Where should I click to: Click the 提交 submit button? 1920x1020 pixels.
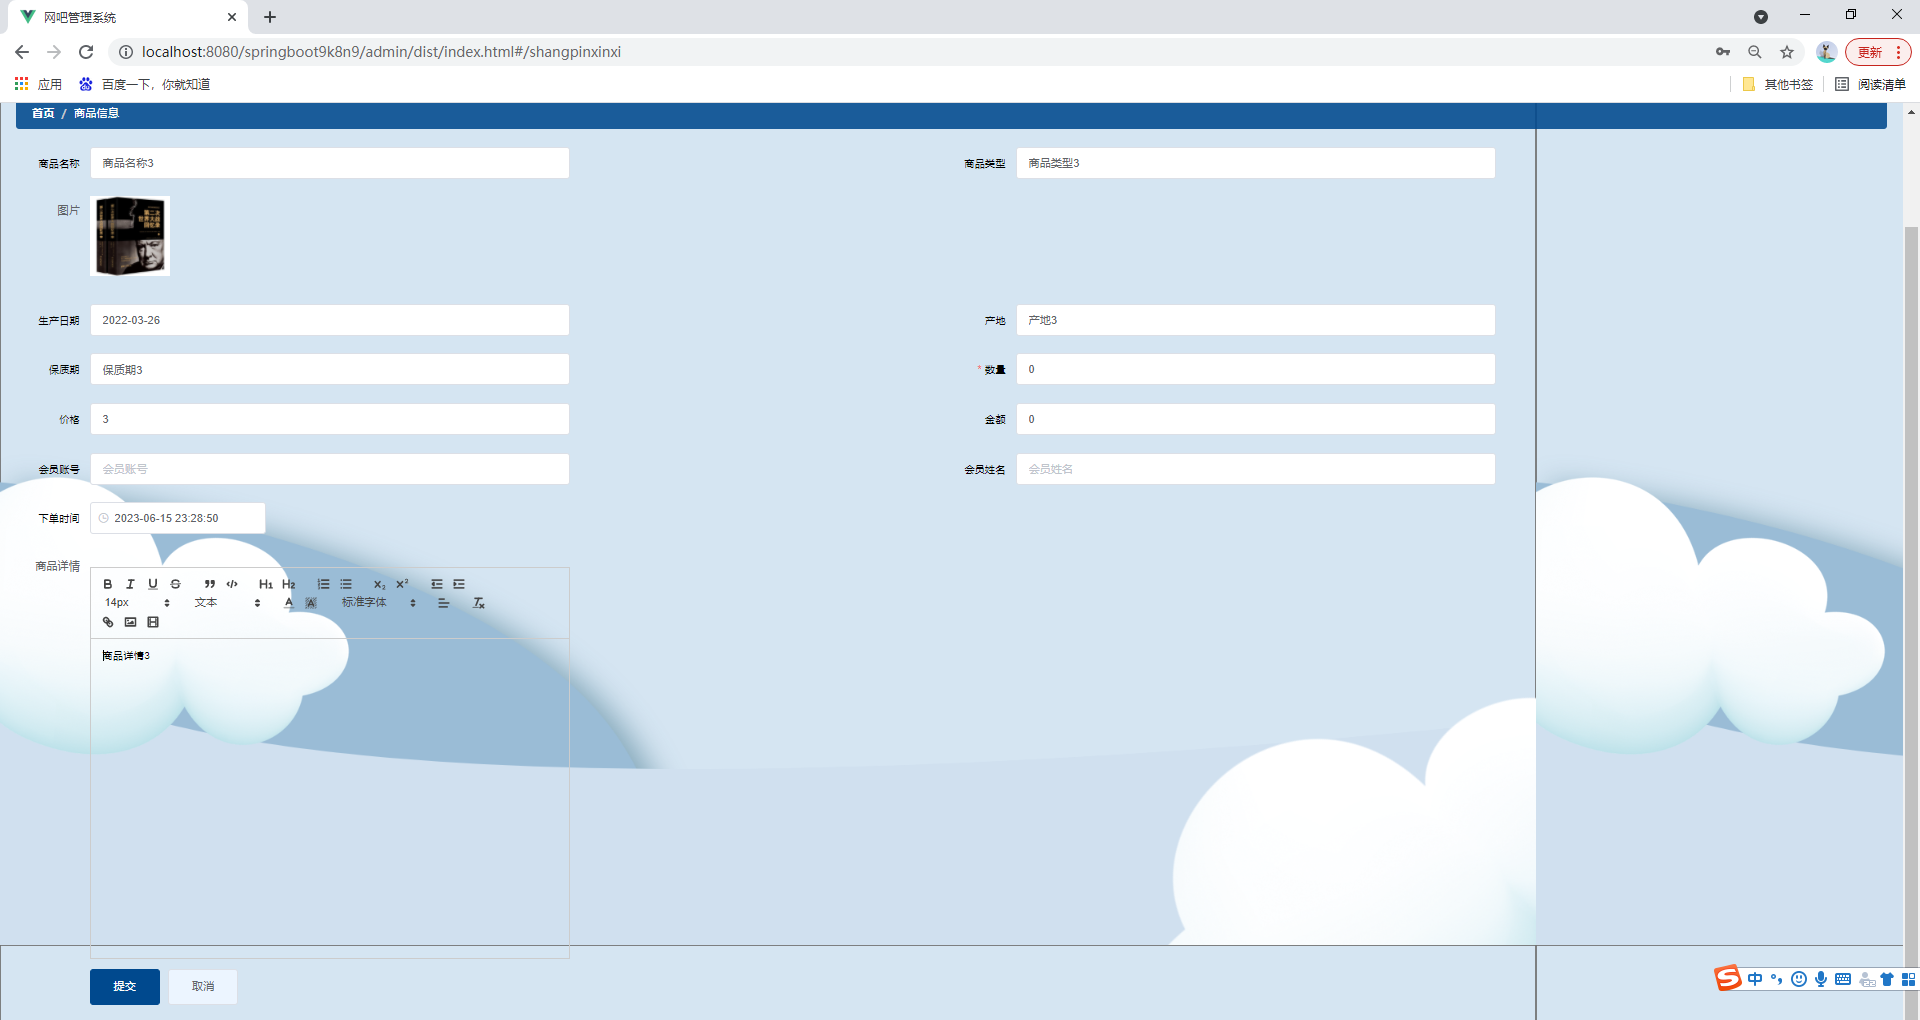[125, 986]
